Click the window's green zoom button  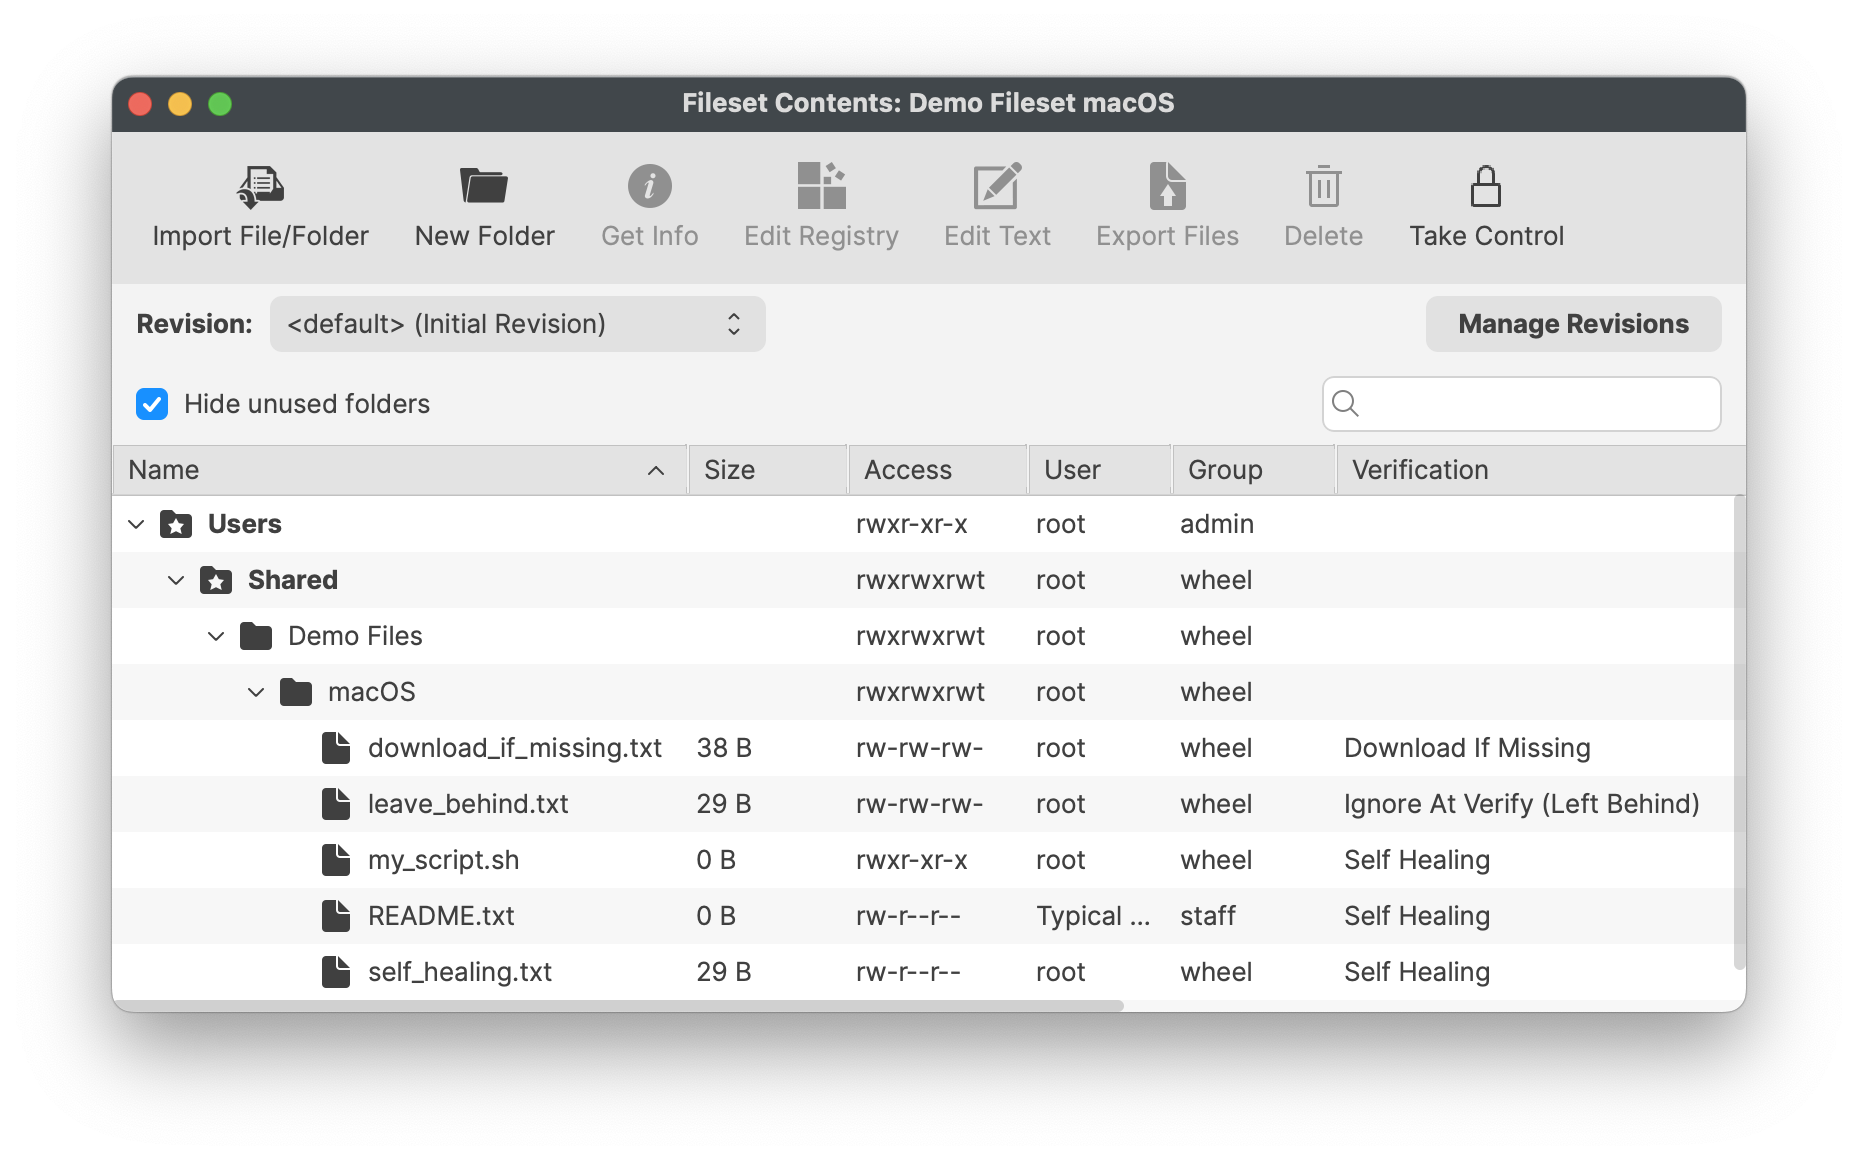220,104
